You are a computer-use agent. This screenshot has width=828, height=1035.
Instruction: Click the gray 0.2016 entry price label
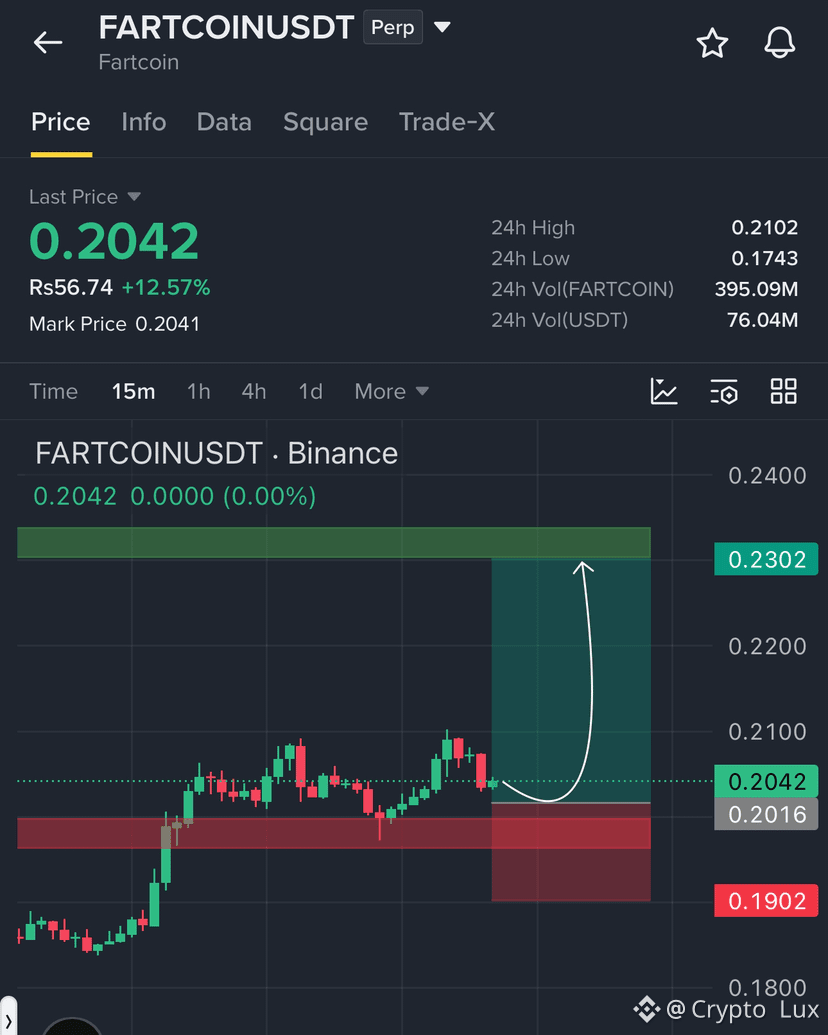coord(766,814)
